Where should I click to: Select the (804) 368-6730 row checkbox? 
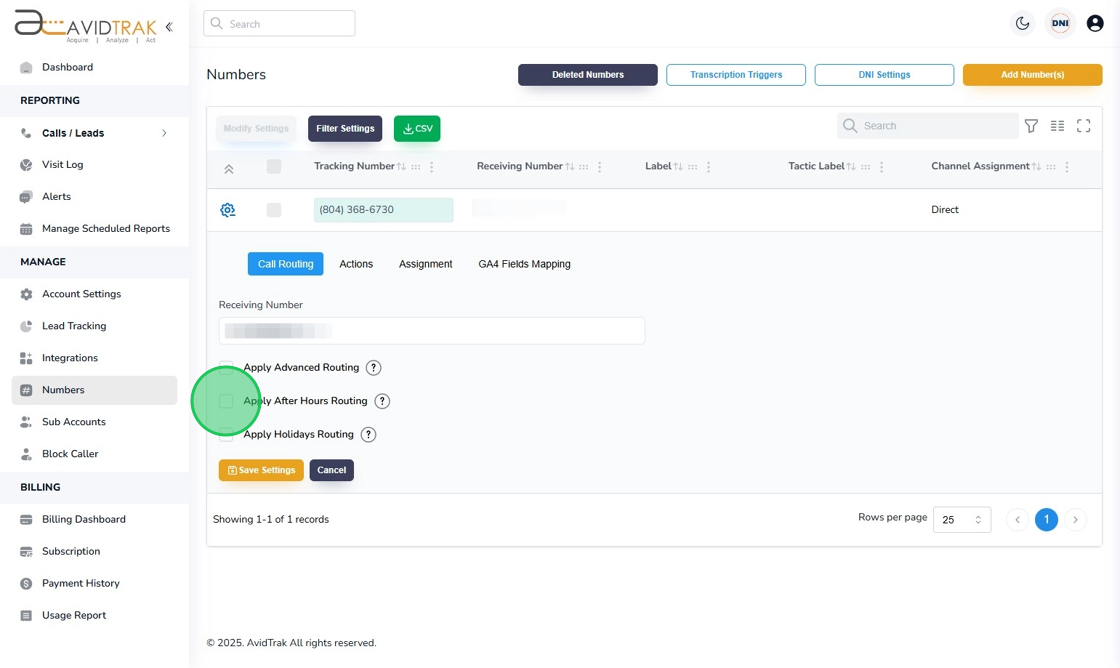pyautogui.click(x=274, y=210)
